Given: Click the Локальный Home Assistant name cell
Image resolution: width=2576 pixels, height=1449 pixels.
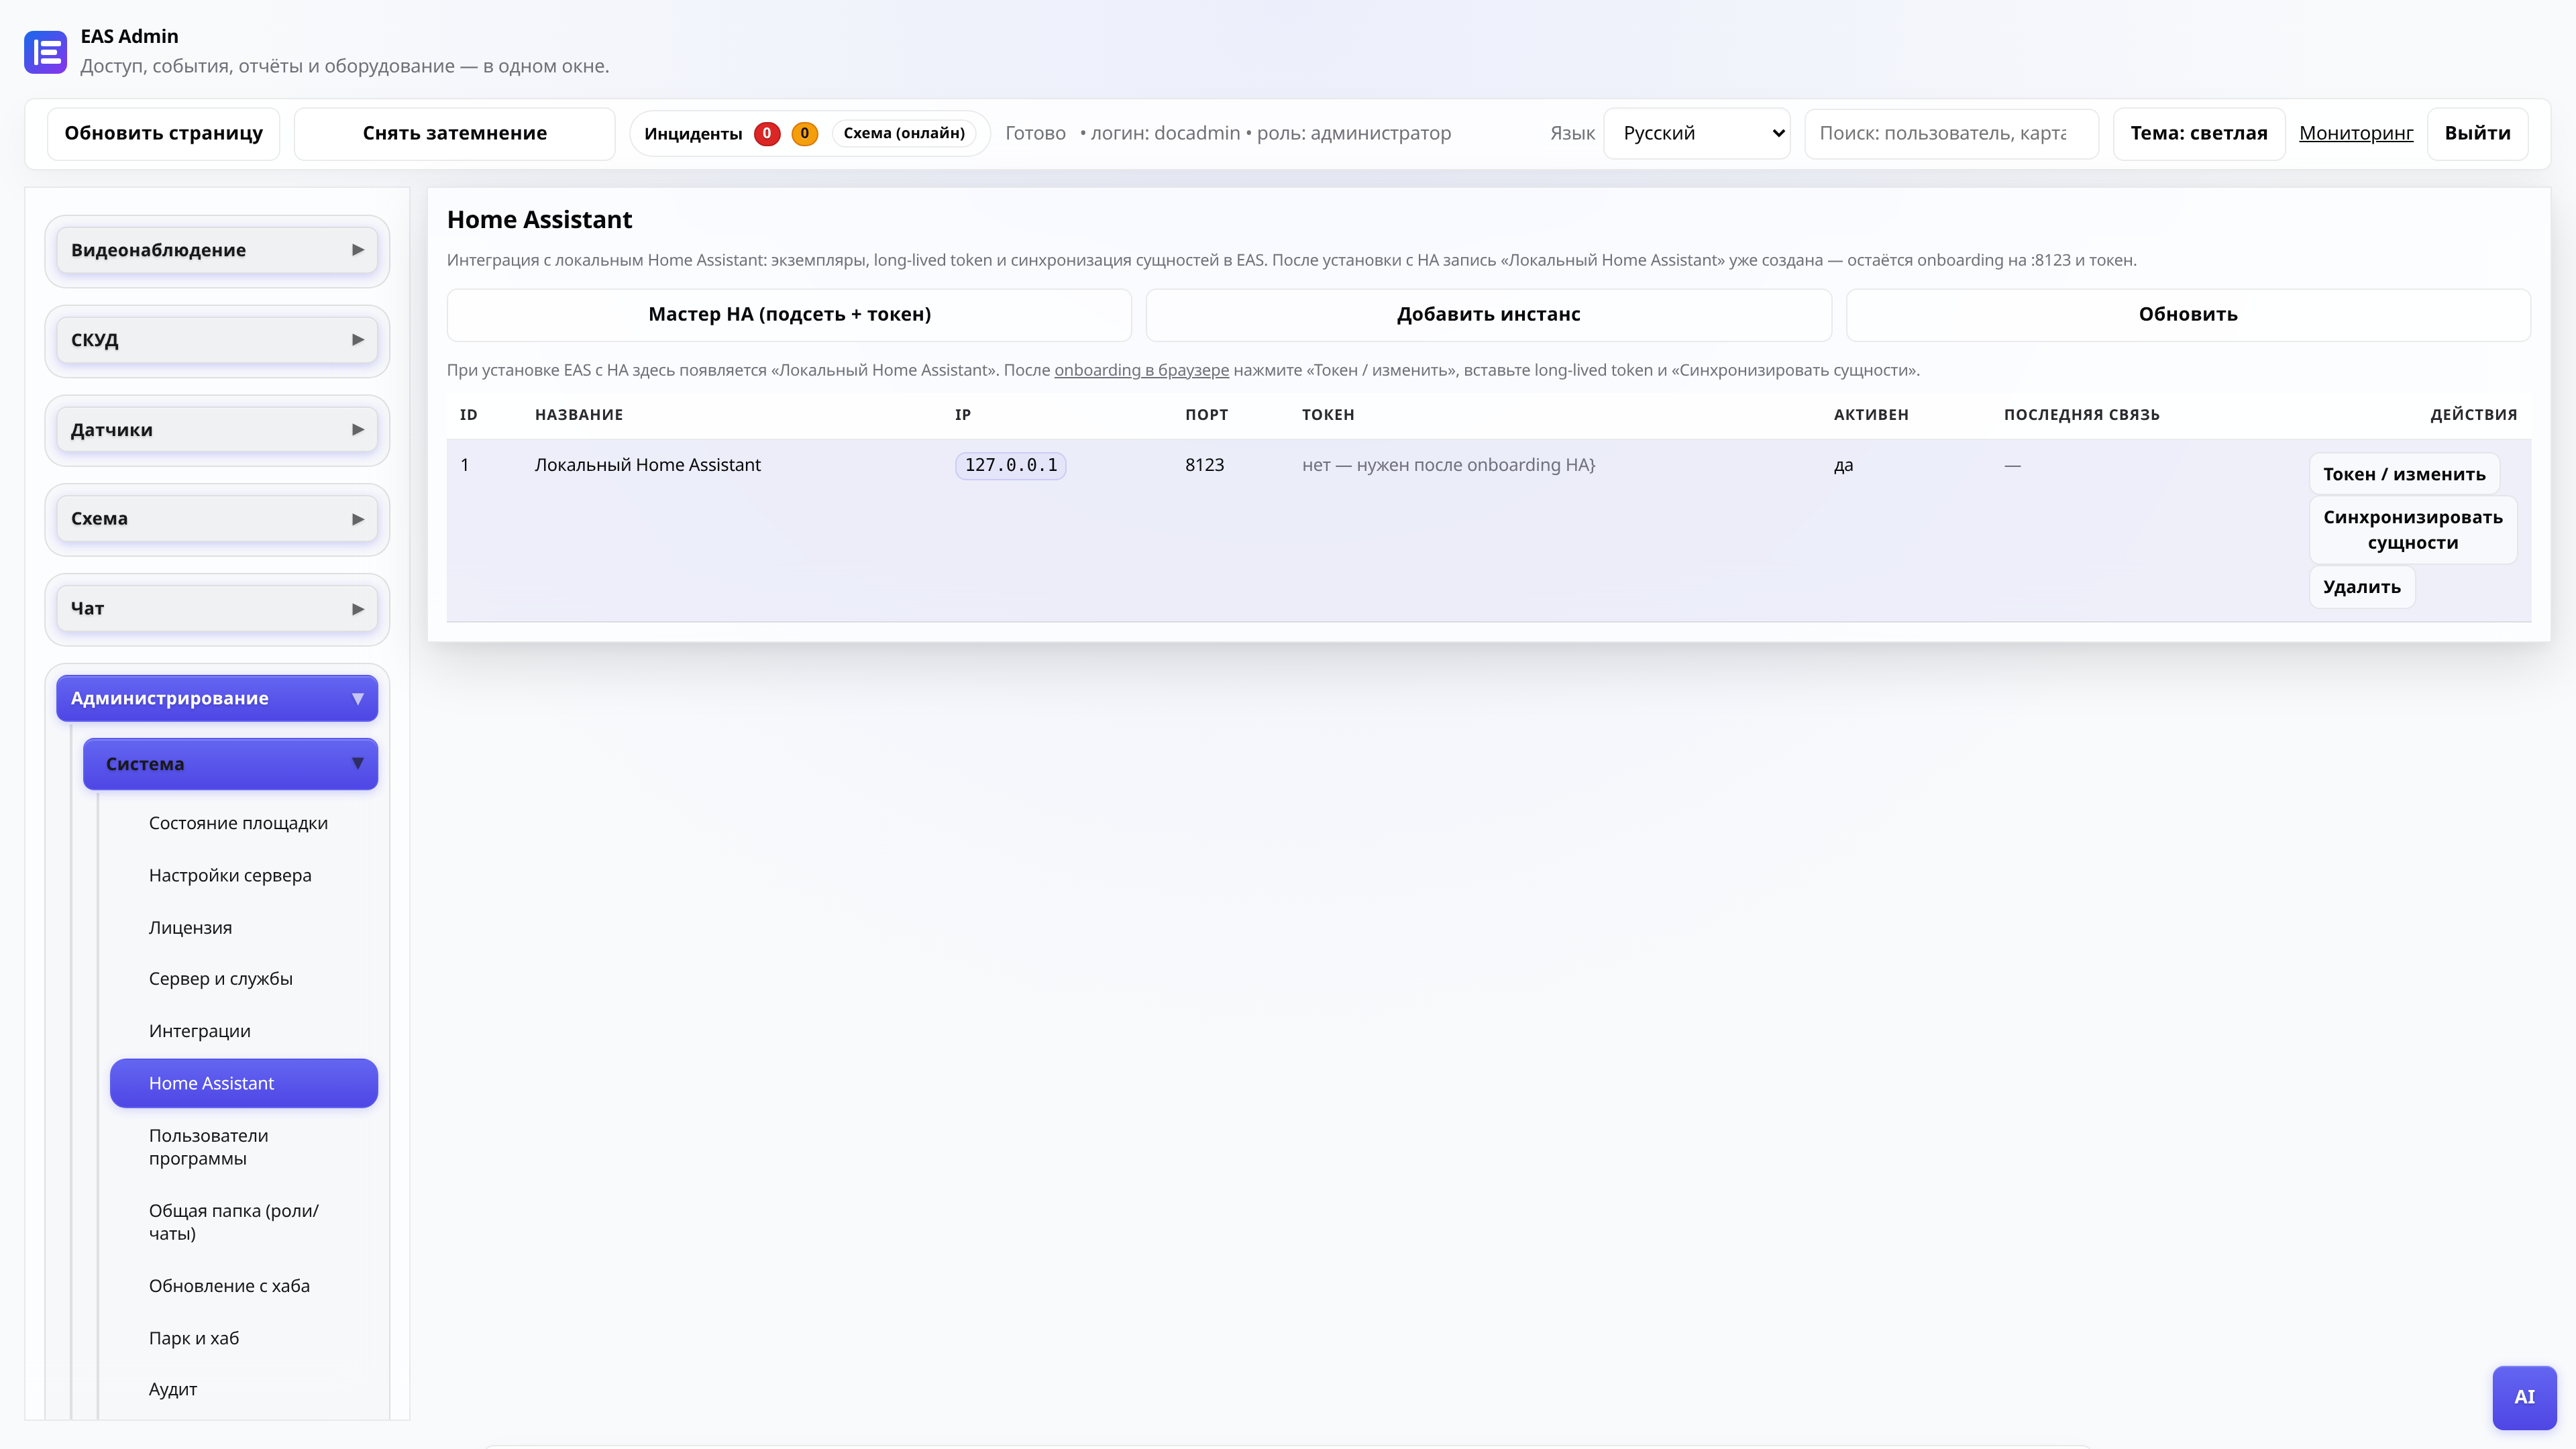Looking at the screenshot, I should (647, 465).
